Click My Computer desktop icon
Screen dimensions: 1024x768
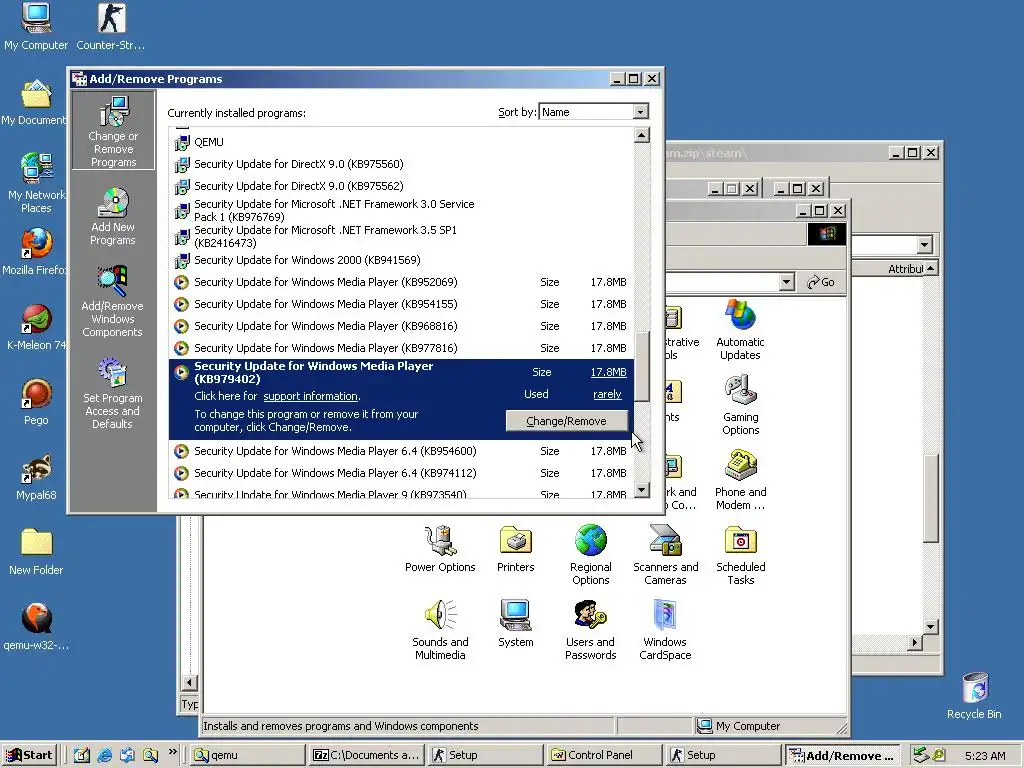pos(36,27)
